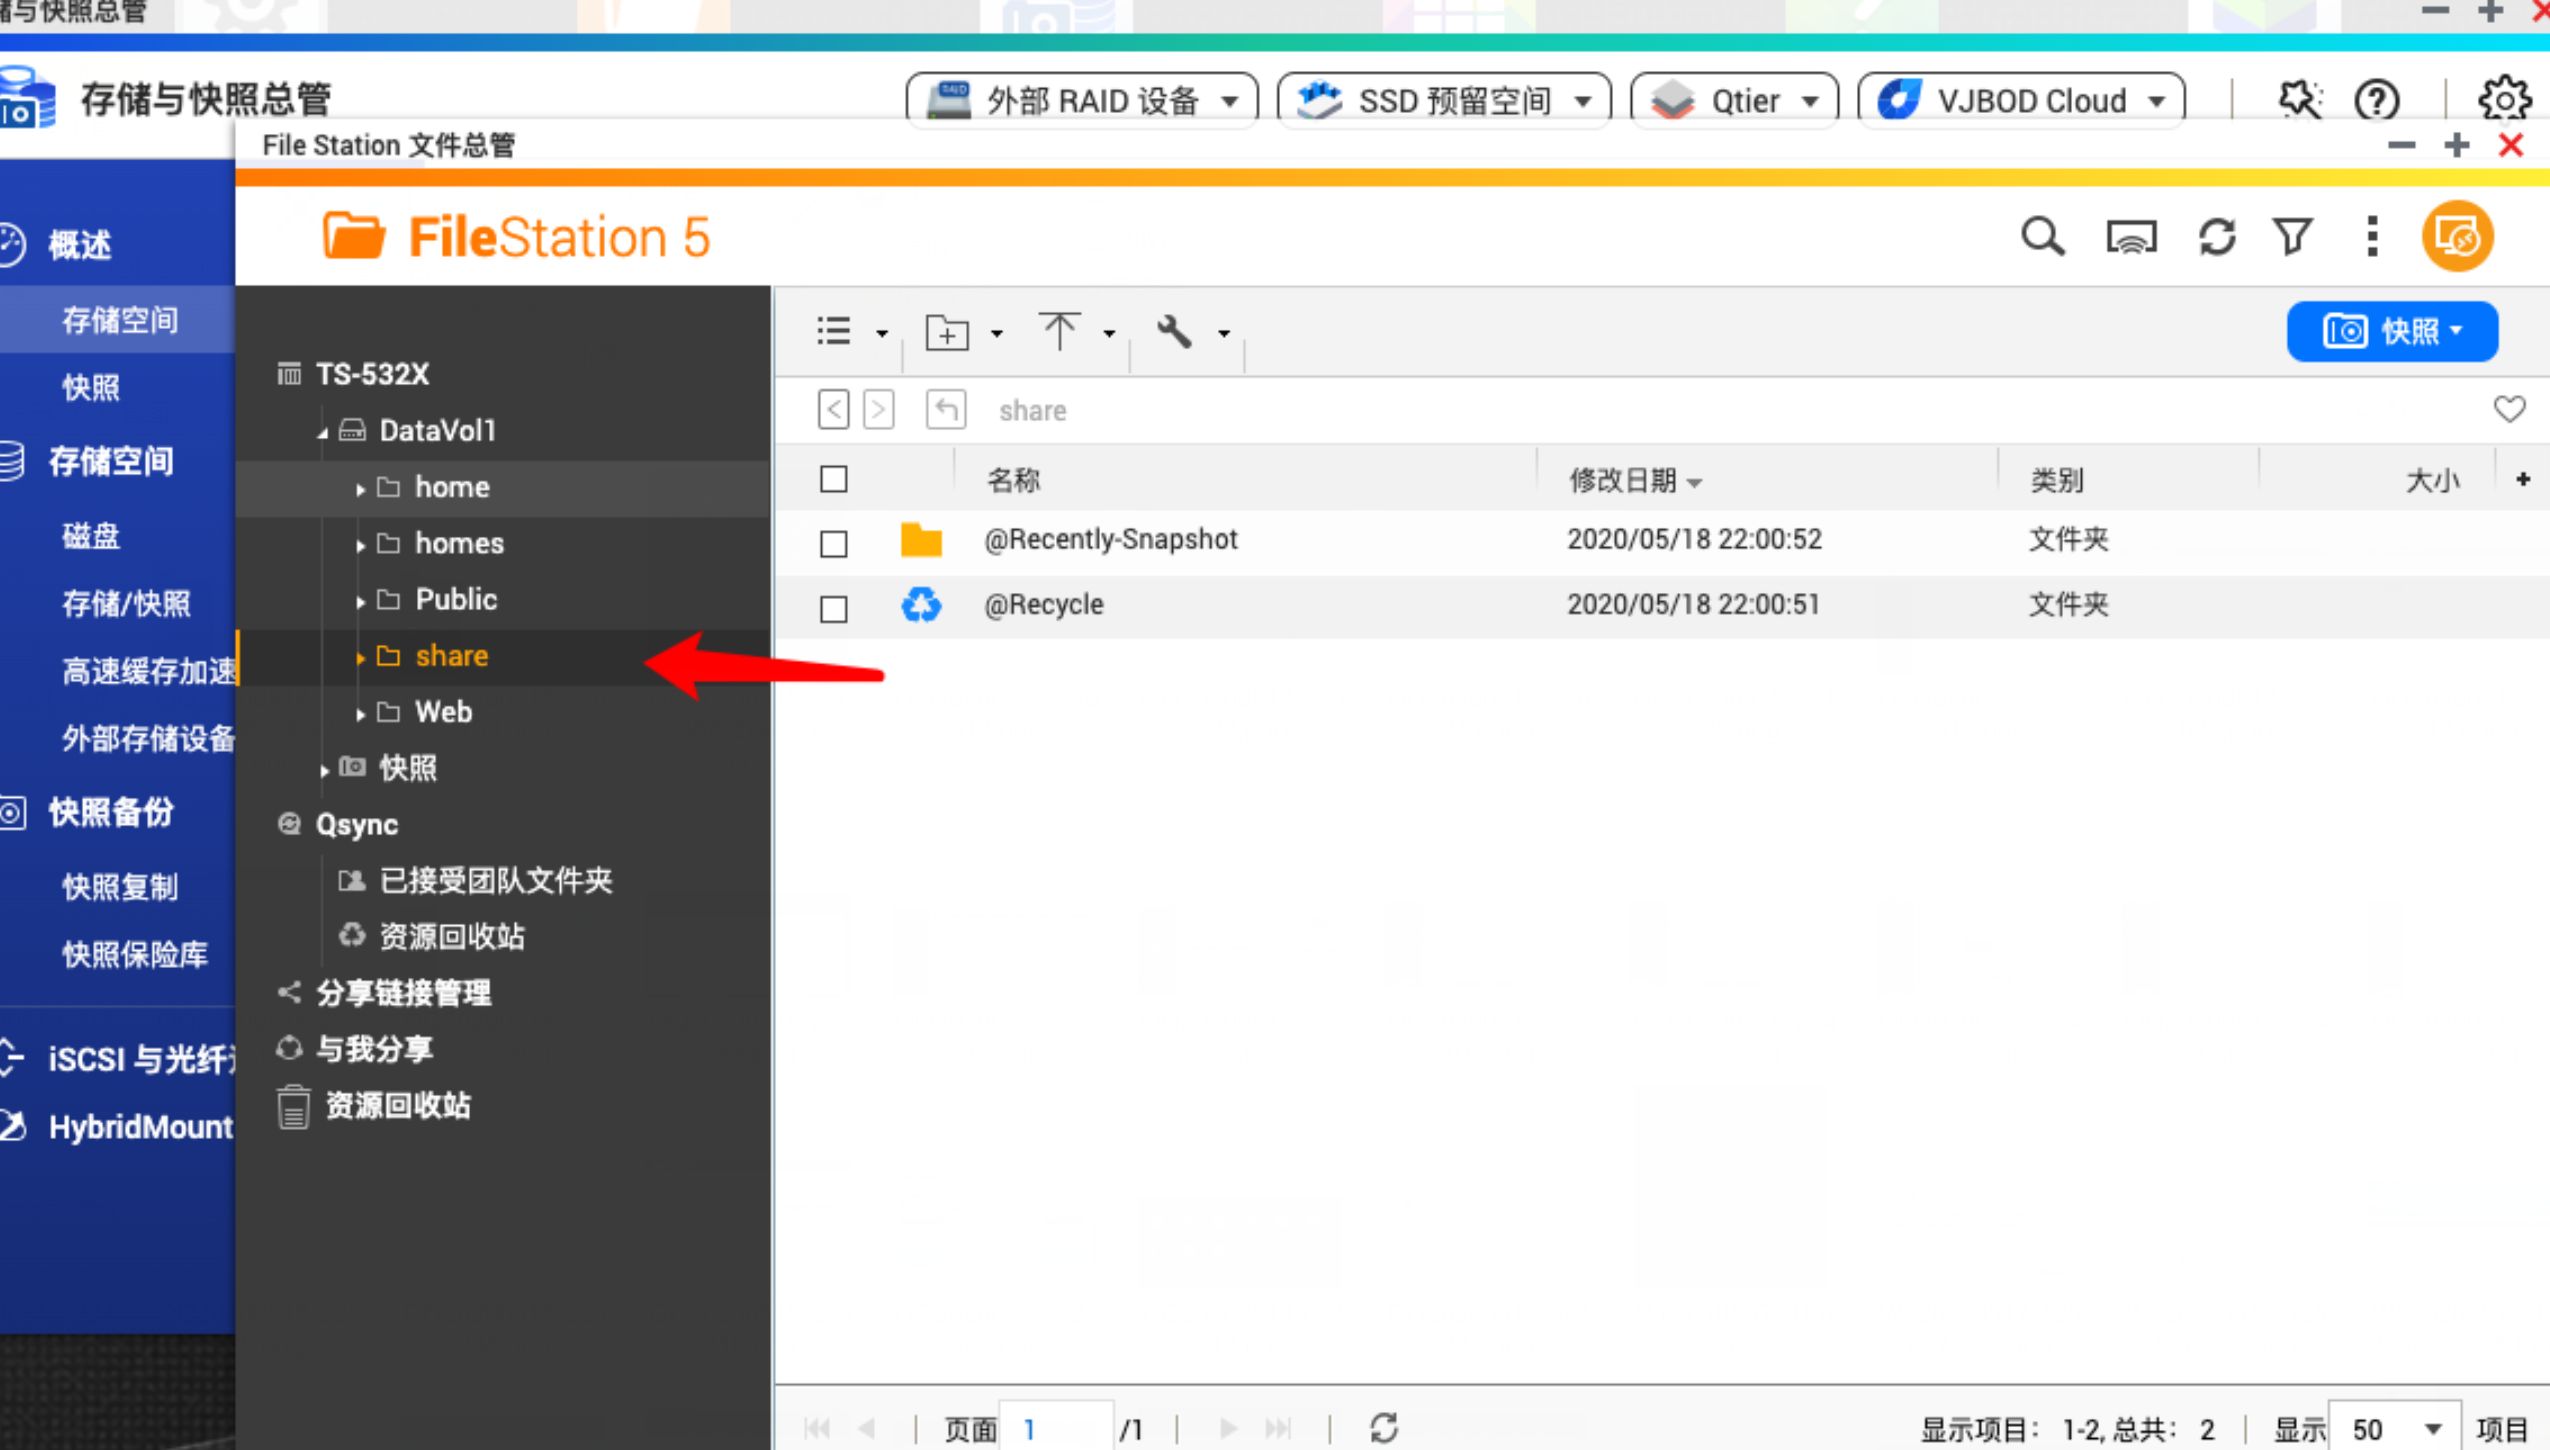The height and width of the screenshot is (1450, 2550).
Task: Add share folder to favorites heart icon
Action: [x=2508, y=409]
